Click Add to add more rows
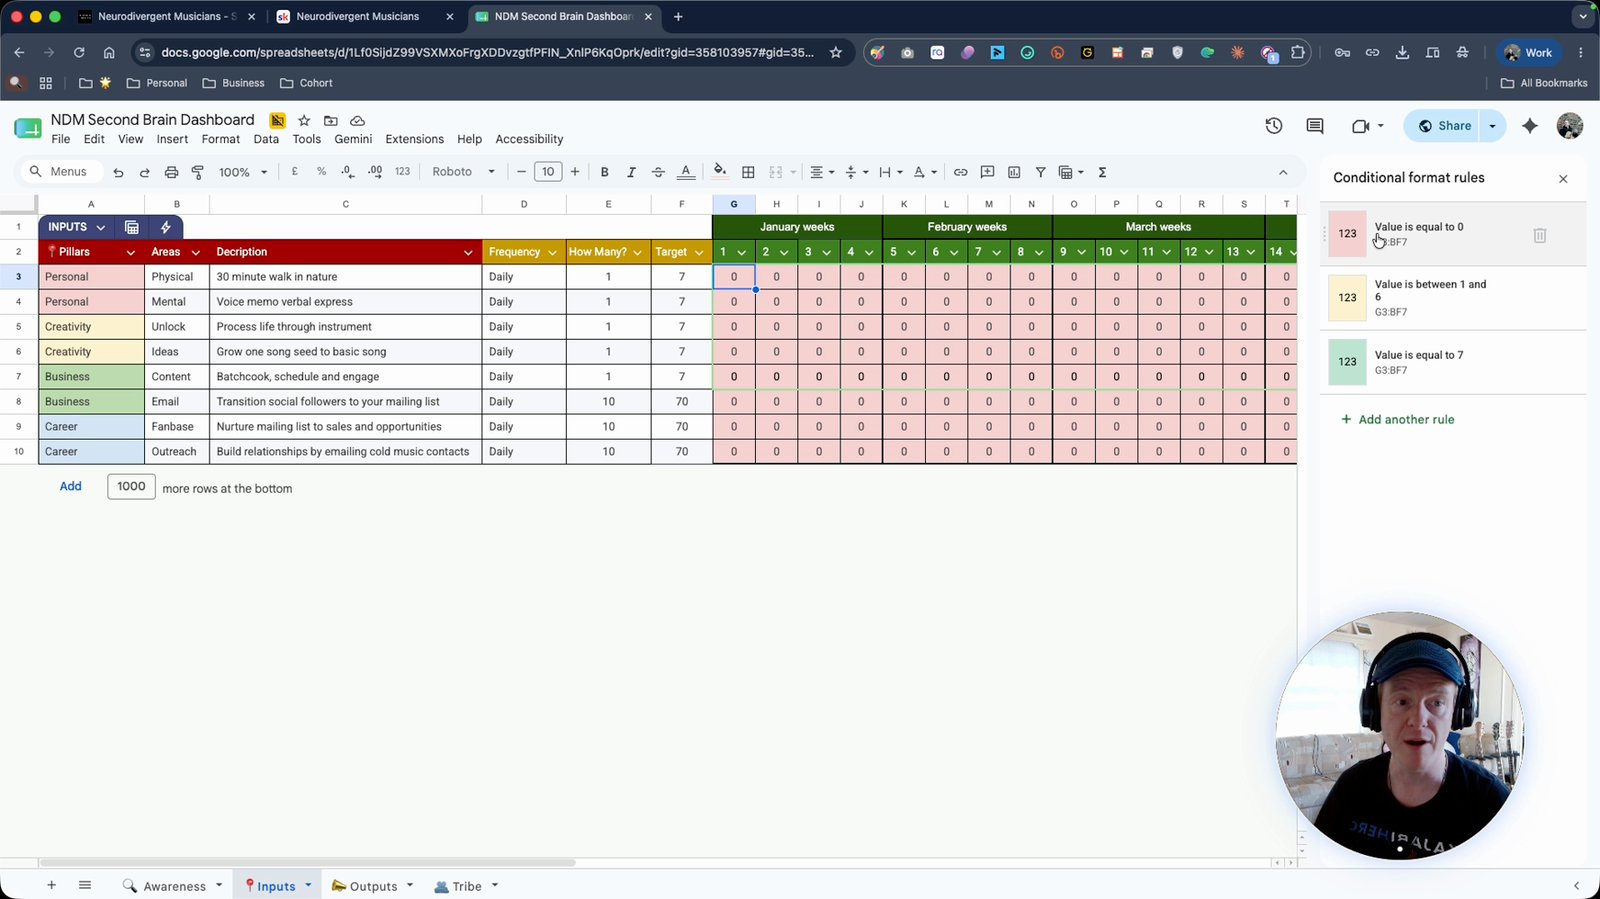 [x=70, y=486]
